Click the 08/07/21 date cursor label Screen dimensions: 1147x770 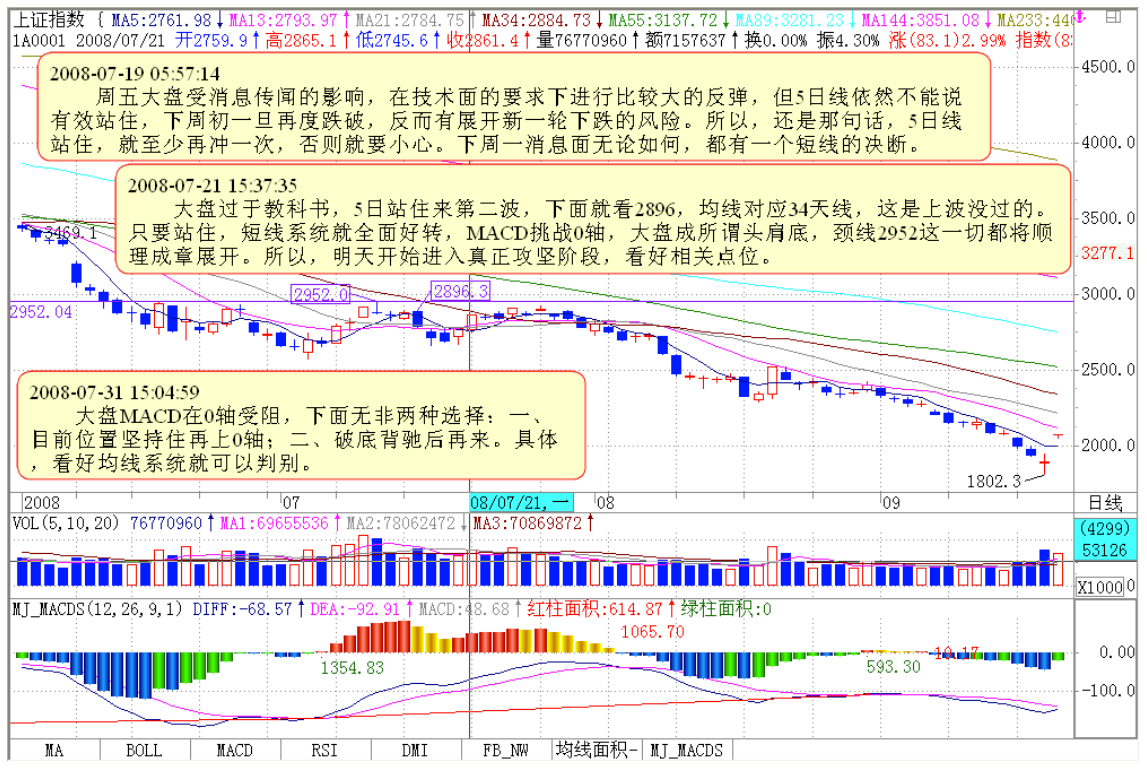click(x=521, y=502)
